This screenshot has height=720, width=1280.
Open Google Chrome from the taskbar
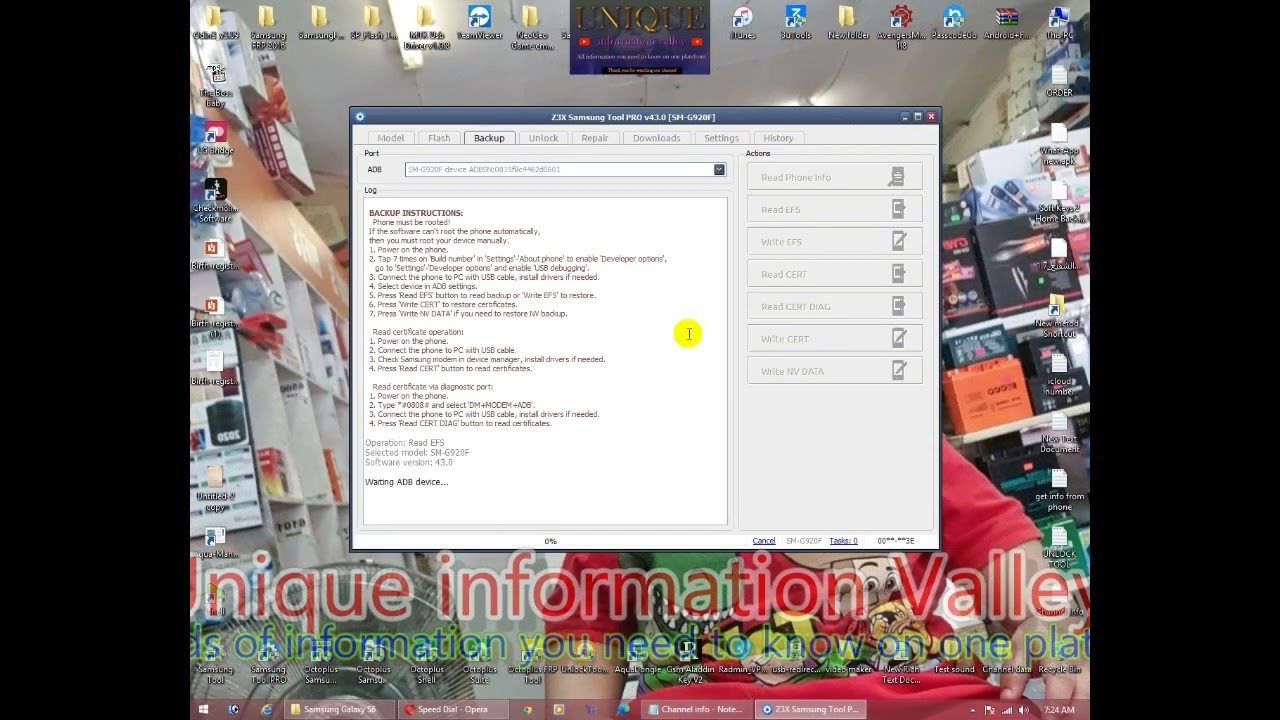click(527, 709)
